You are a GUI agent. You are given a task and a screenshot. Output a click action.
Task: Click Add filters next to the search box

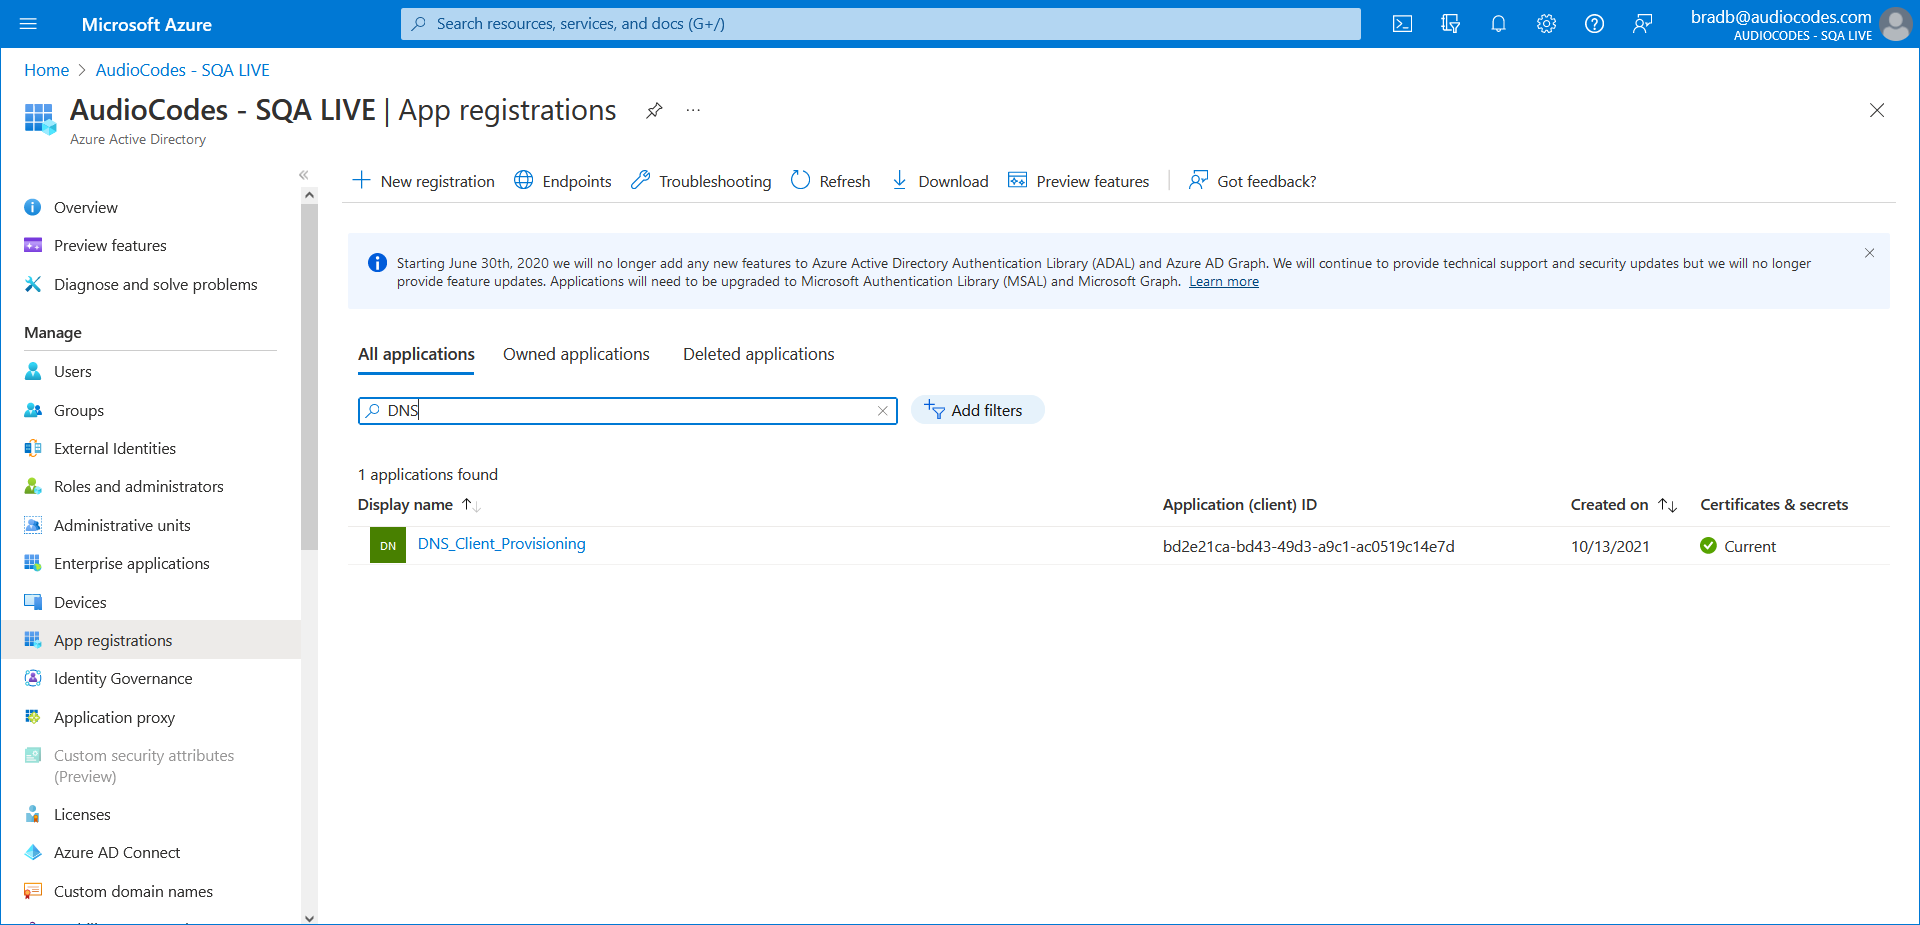(x=977, y=410)
